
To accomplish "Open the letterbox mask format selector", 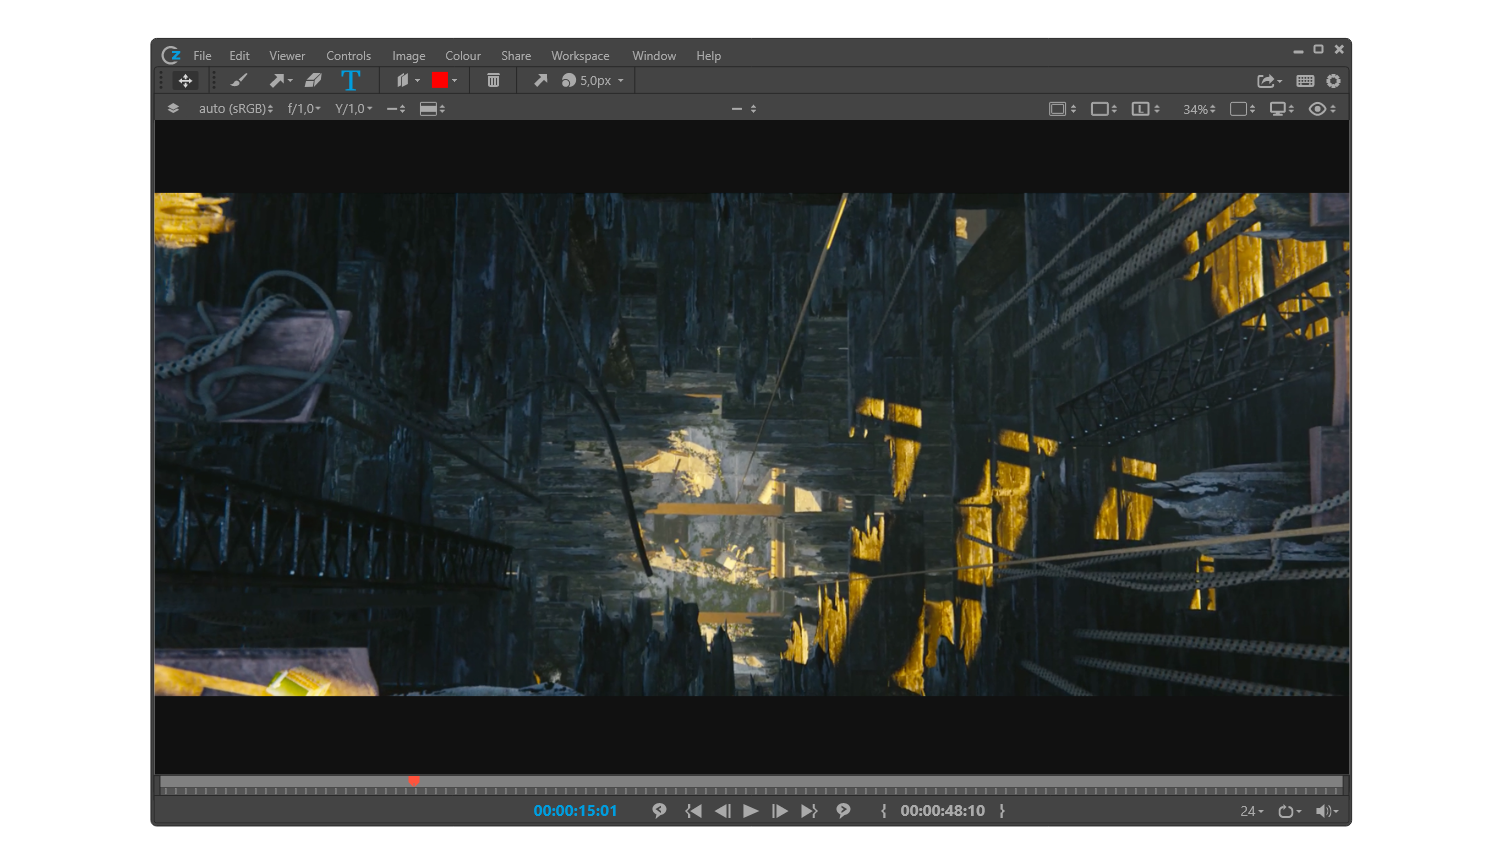I will (x=432, y=109).
